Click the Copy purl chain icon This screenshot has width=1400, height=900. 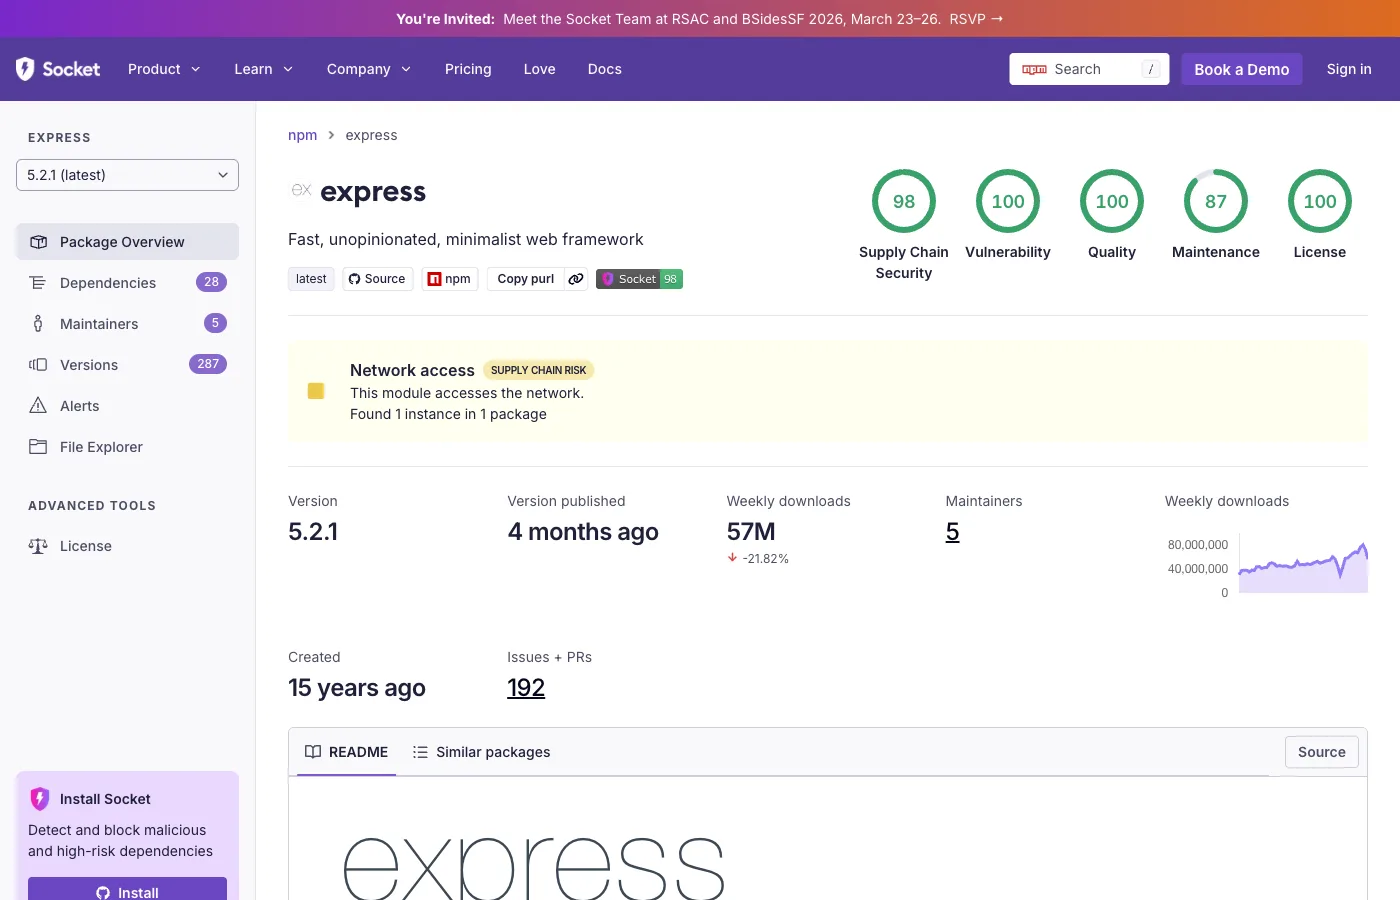click(575, 279)
